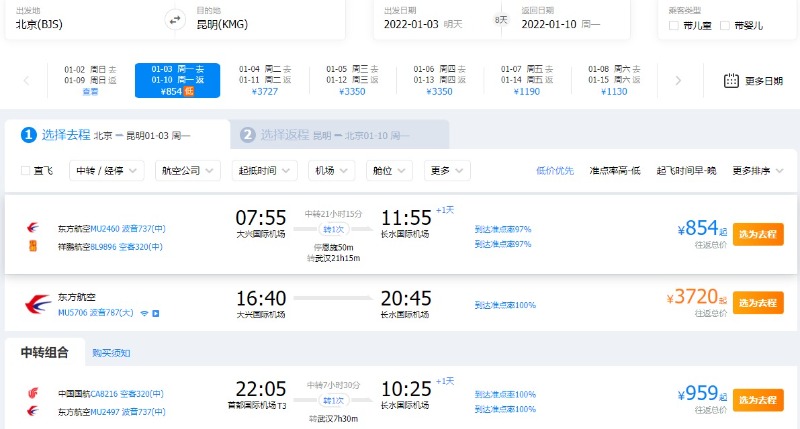The width and height of the screenshot is (800, 429).
Task: Click 选为去程 for the ¥854 flight
Action: point(758,234)
